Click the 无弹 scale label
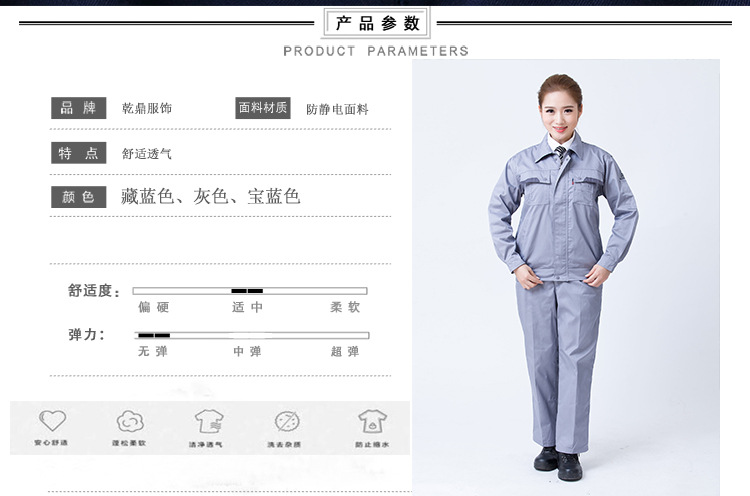The height and width of the screenshot is (496, 750). coord(153,352)
